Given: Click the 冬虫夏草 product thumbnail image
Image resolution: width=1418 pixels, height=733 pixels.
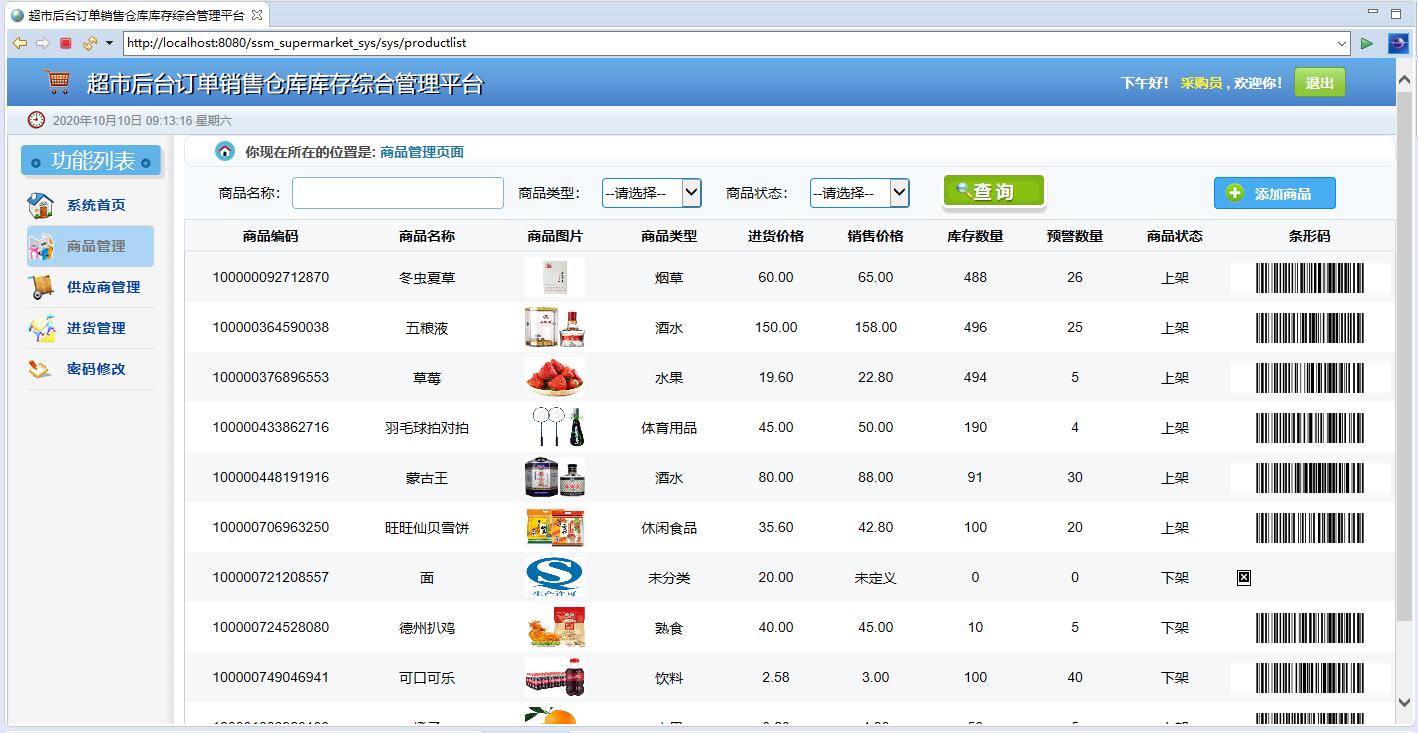Looking at the screenshot, I should click(555, 277).
